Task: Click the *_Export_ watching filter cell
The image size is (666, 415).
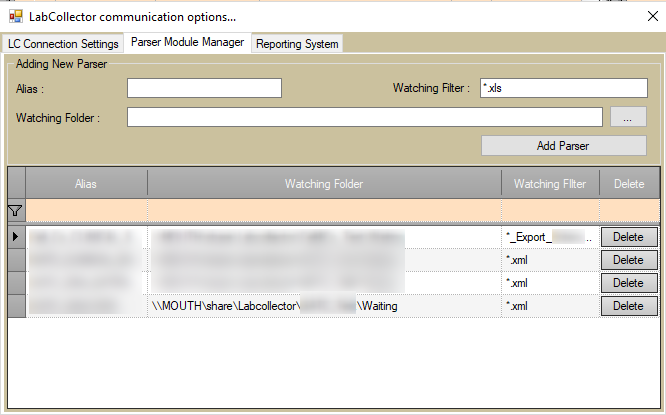Action: (550, 237)
